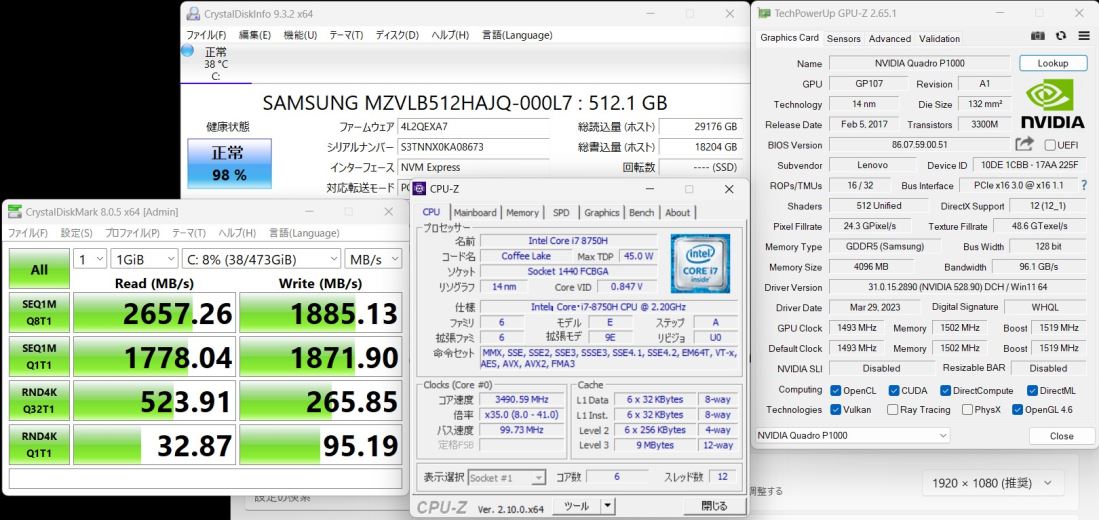Open the drive C: 8% dropdown

tap(261, 259)
